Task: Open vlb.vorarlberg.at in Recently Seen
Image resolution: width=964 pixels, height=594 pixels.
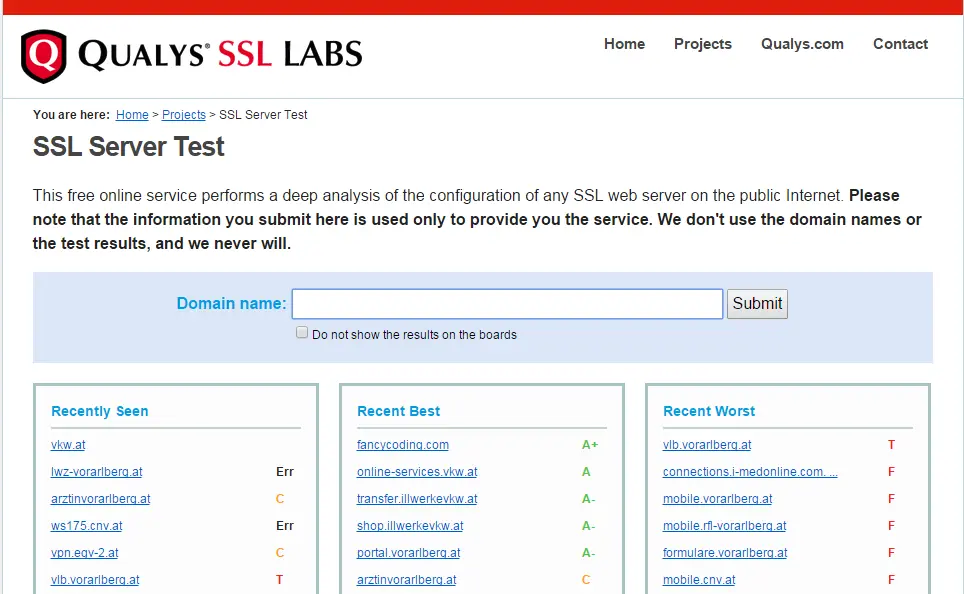Action: (x=95, y=580)
